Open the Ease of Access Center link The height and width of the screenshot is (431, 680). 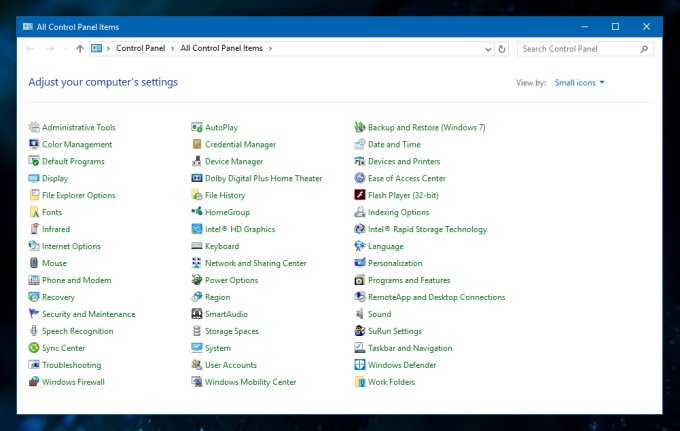[x=407, y=178]
